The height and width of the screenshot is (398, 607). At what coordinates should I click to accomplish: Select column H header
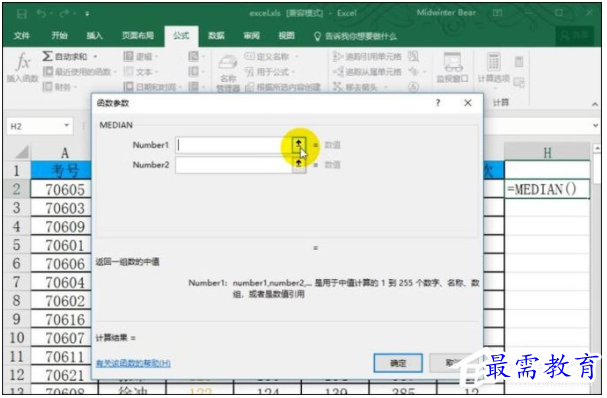(547, 153)
